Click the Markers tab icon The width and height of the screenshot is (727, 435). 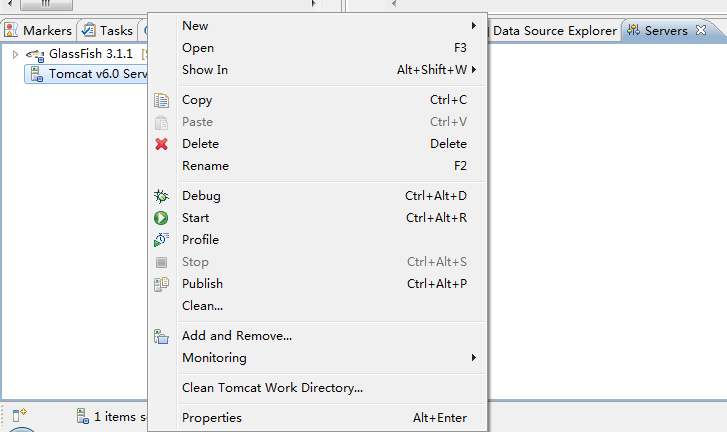[10, 30]
